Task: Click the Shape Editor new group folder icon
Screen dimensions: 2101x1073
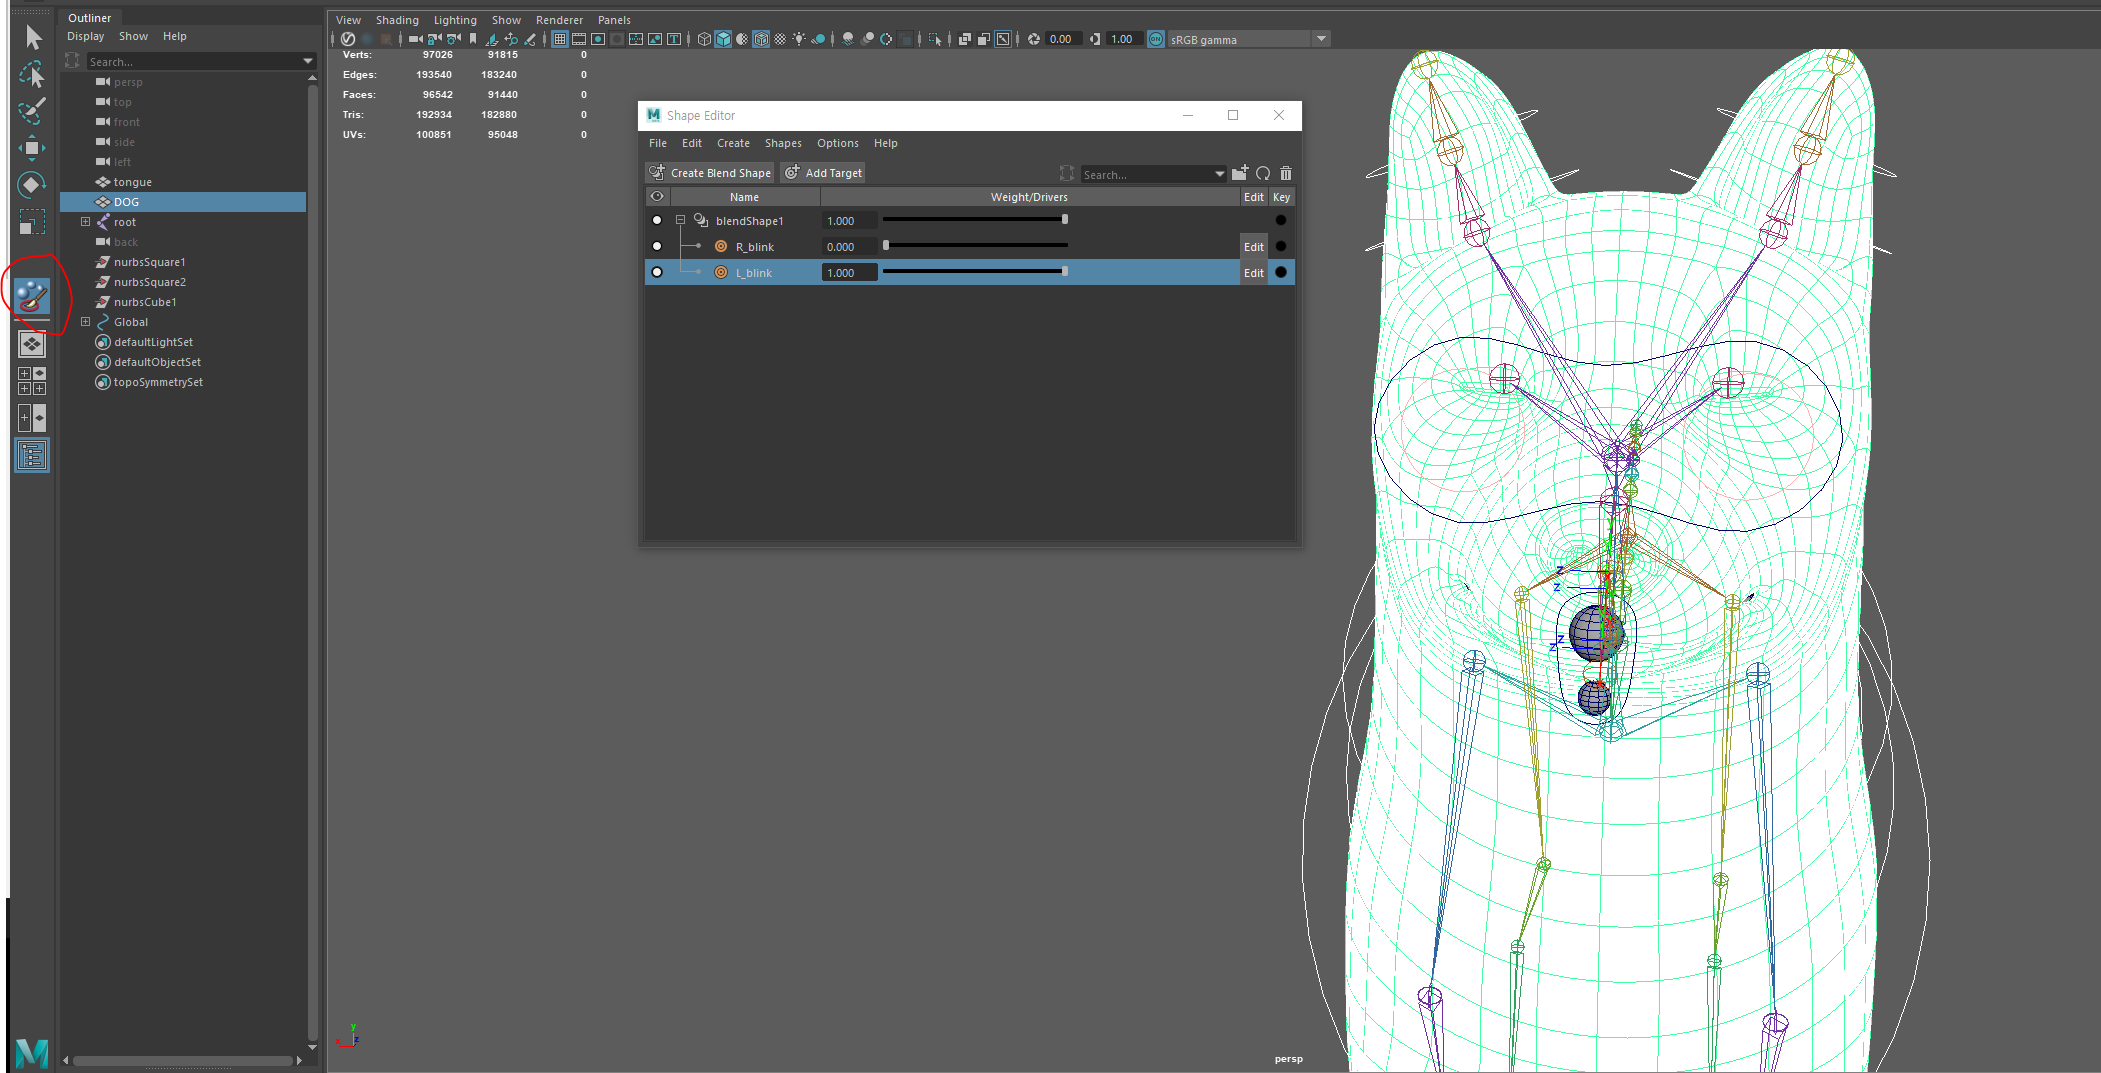Action: coord(1240,173)
